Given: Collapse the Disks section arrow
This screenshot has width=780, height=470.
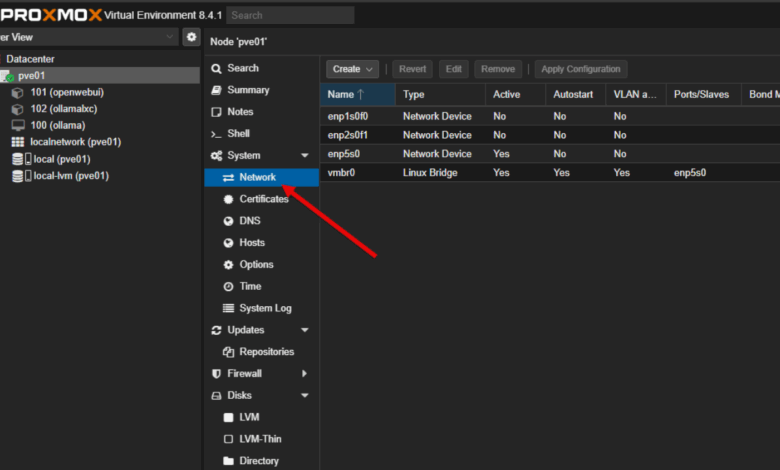Looking at the screenshot, I should tap(304, 395).
